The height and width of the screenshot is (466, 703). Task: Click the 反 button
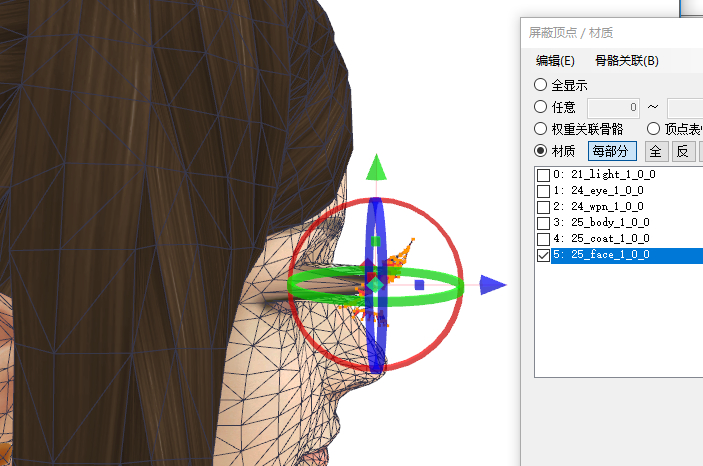[x=683, y=151]
